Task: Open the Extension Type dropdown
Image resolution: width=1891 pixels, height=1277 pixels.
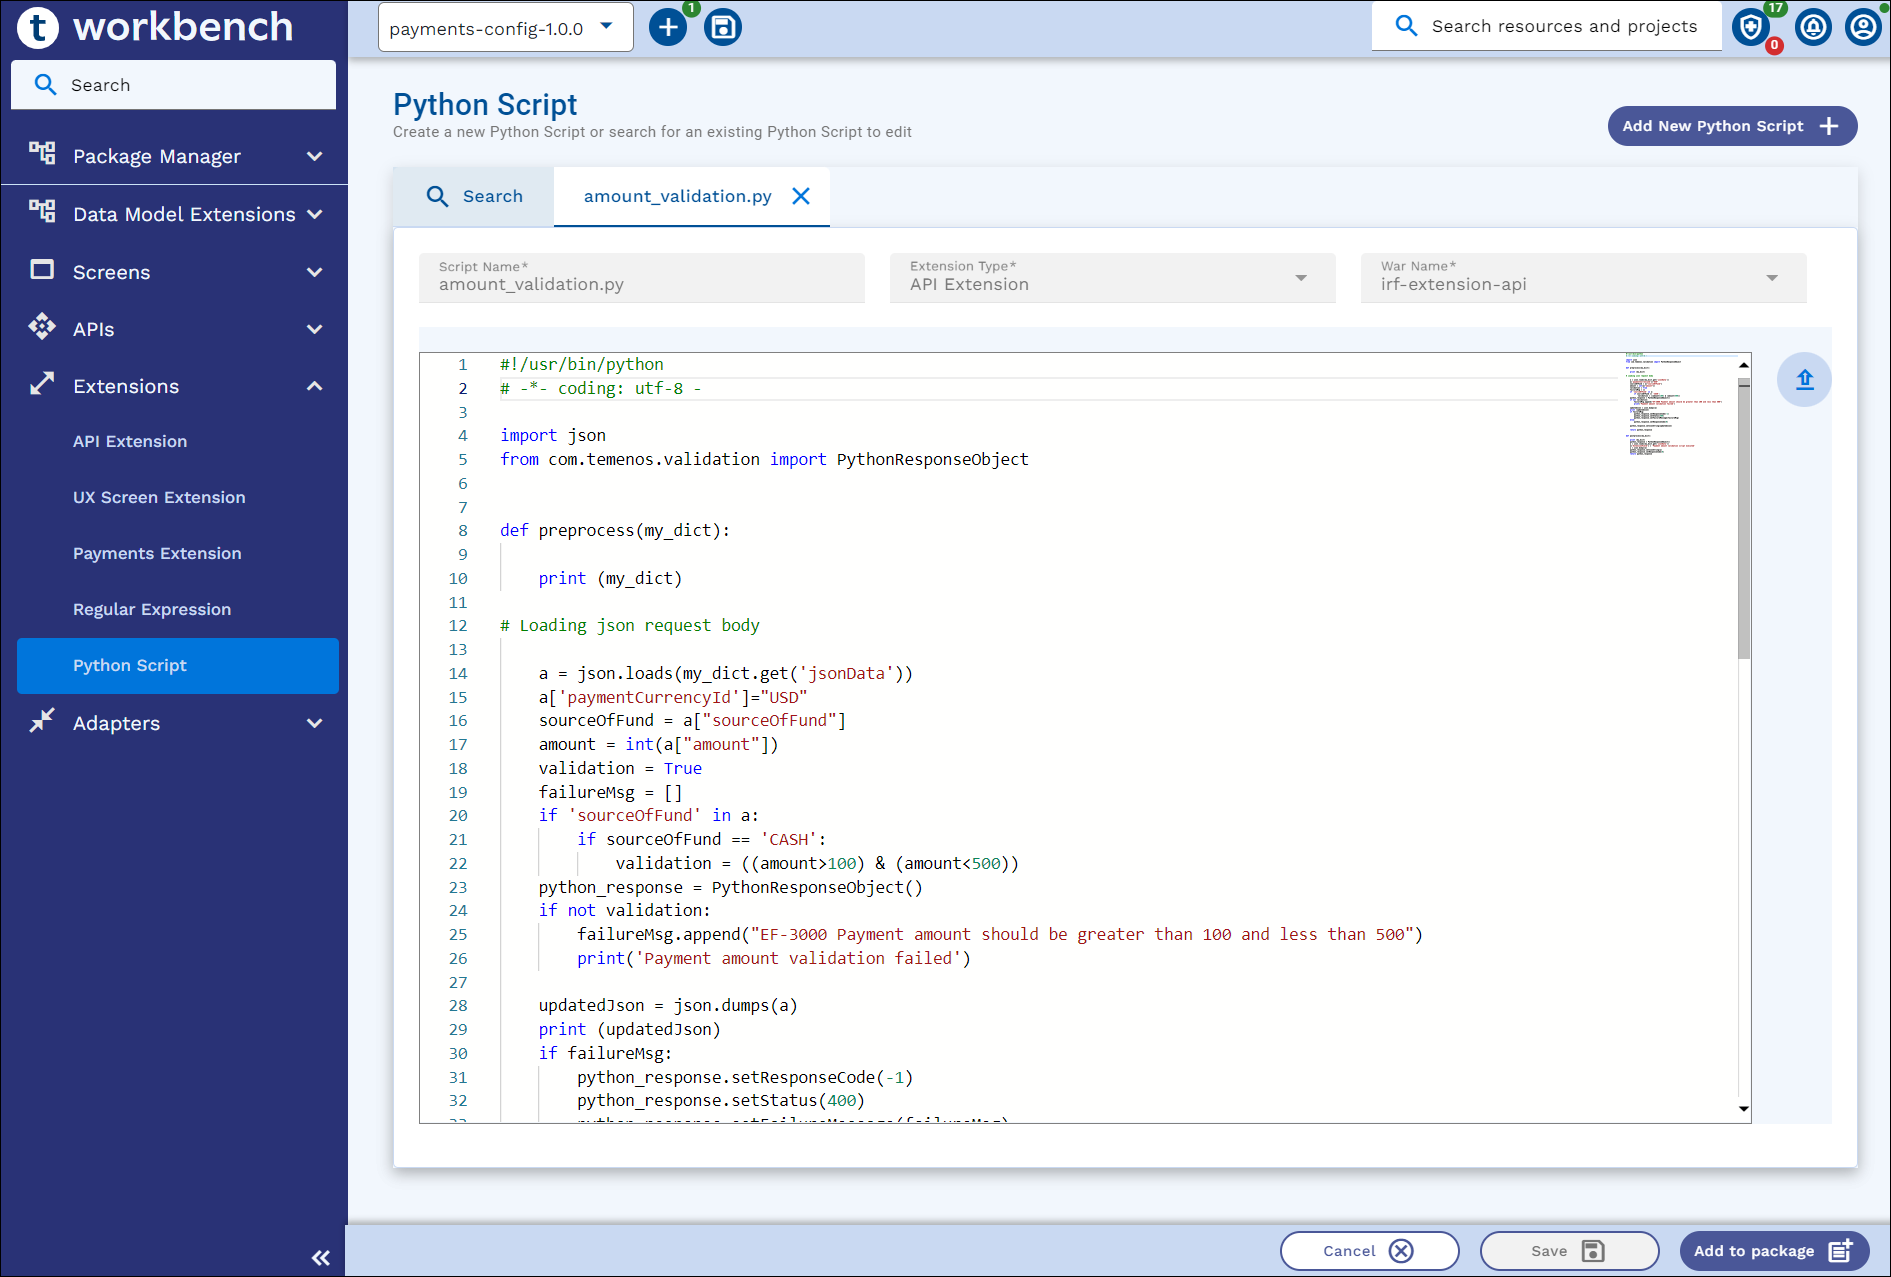Action: pos(1112,278)
